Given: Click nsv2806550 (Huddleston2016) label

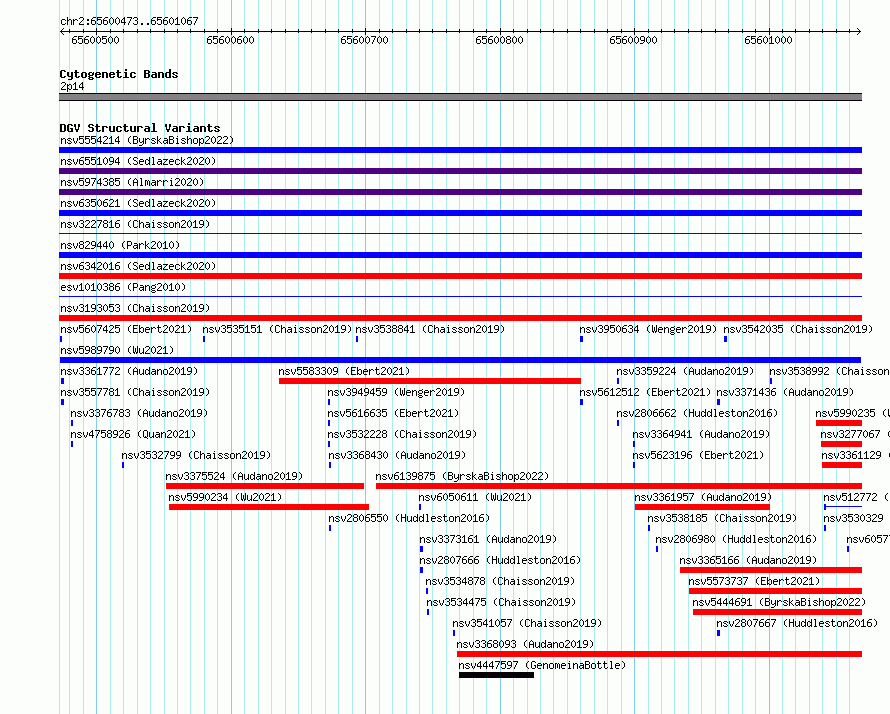Looking at the screenshot, I should point(409,518).
